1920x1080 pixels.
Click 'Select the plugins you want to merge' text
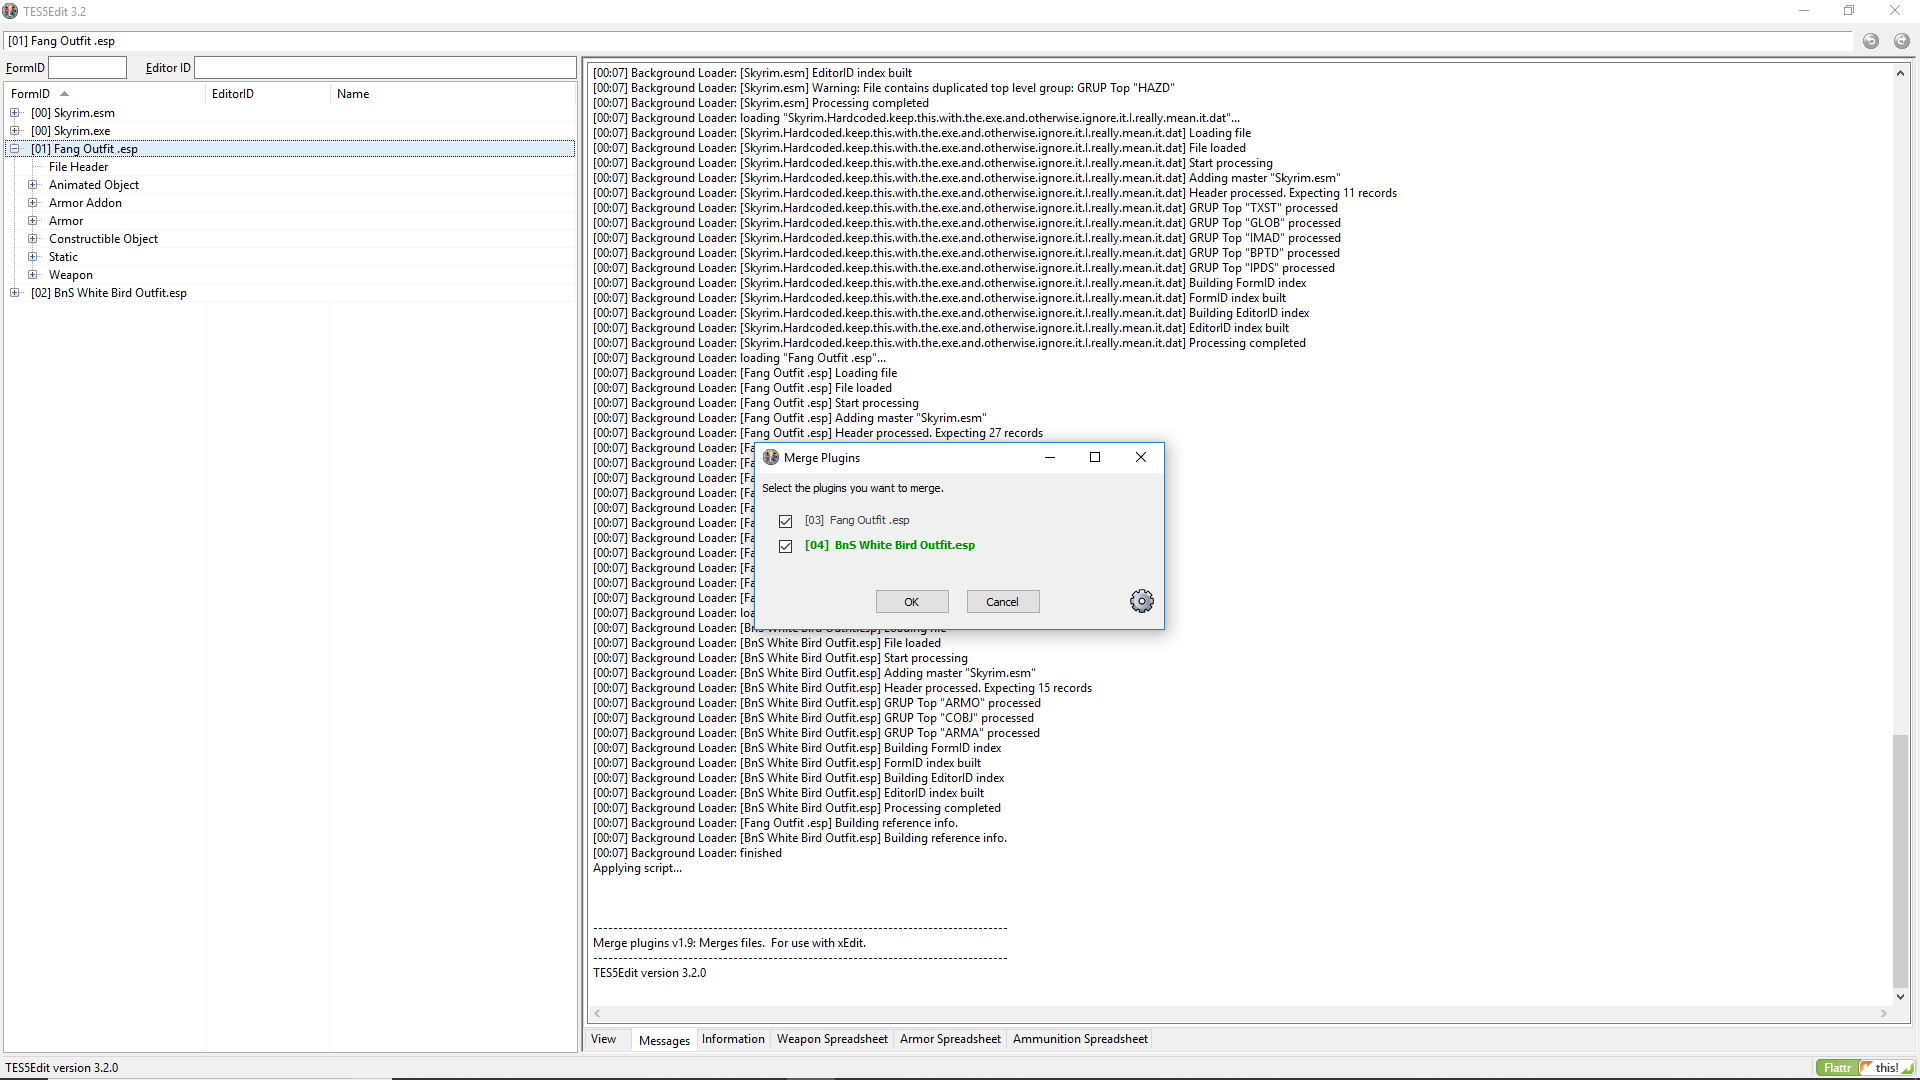pyautogui.click(x=852, y=488)
